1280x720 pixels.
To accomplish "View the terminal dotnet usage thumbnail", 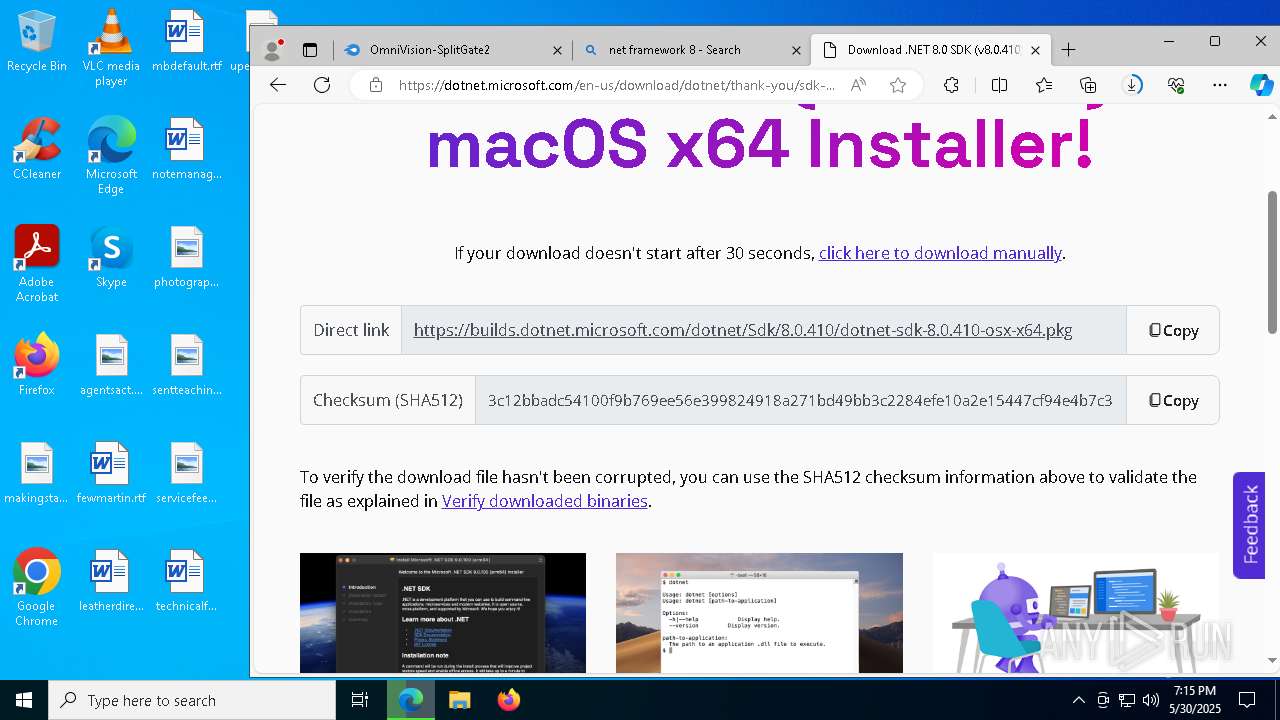I will click(759, 613).
